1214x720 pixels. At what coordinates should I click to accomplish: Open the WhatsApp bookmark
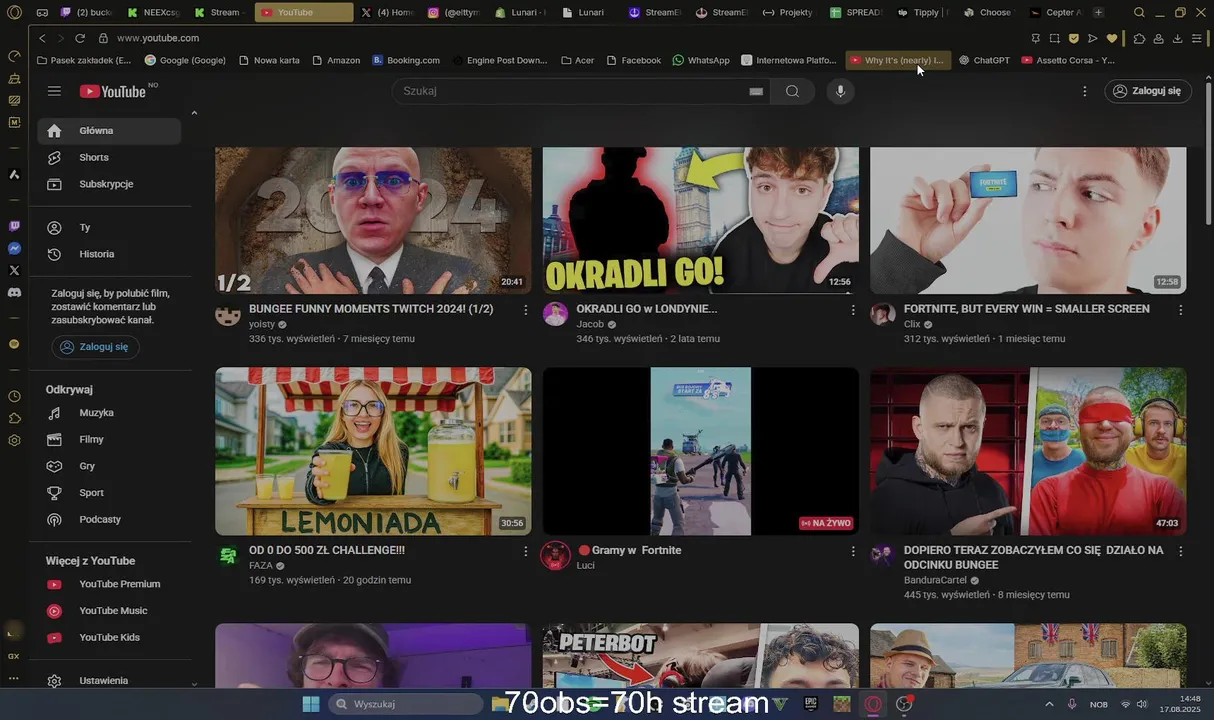[x=701, y=60]
